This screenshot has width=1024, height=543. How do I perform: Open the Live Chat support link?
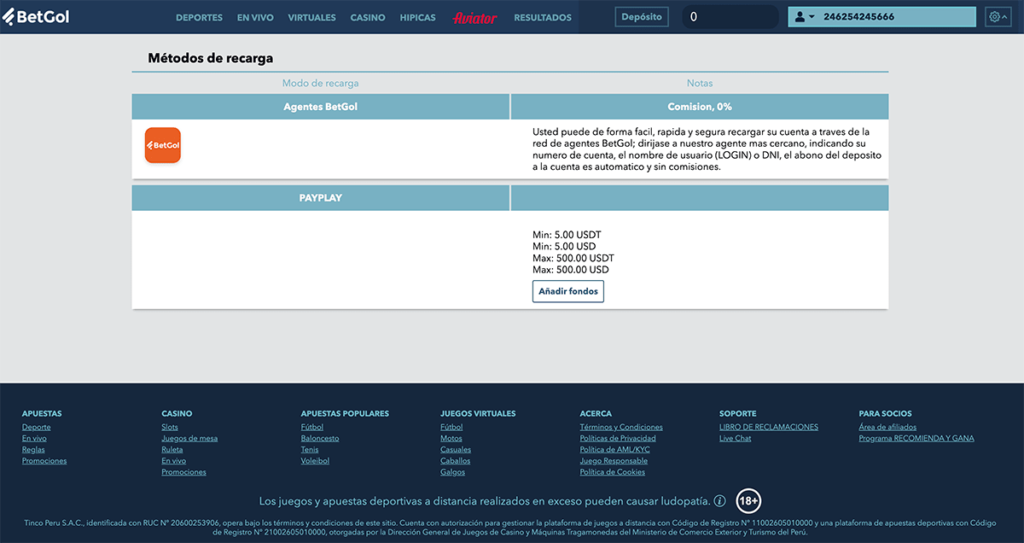[x=735, y=438]
